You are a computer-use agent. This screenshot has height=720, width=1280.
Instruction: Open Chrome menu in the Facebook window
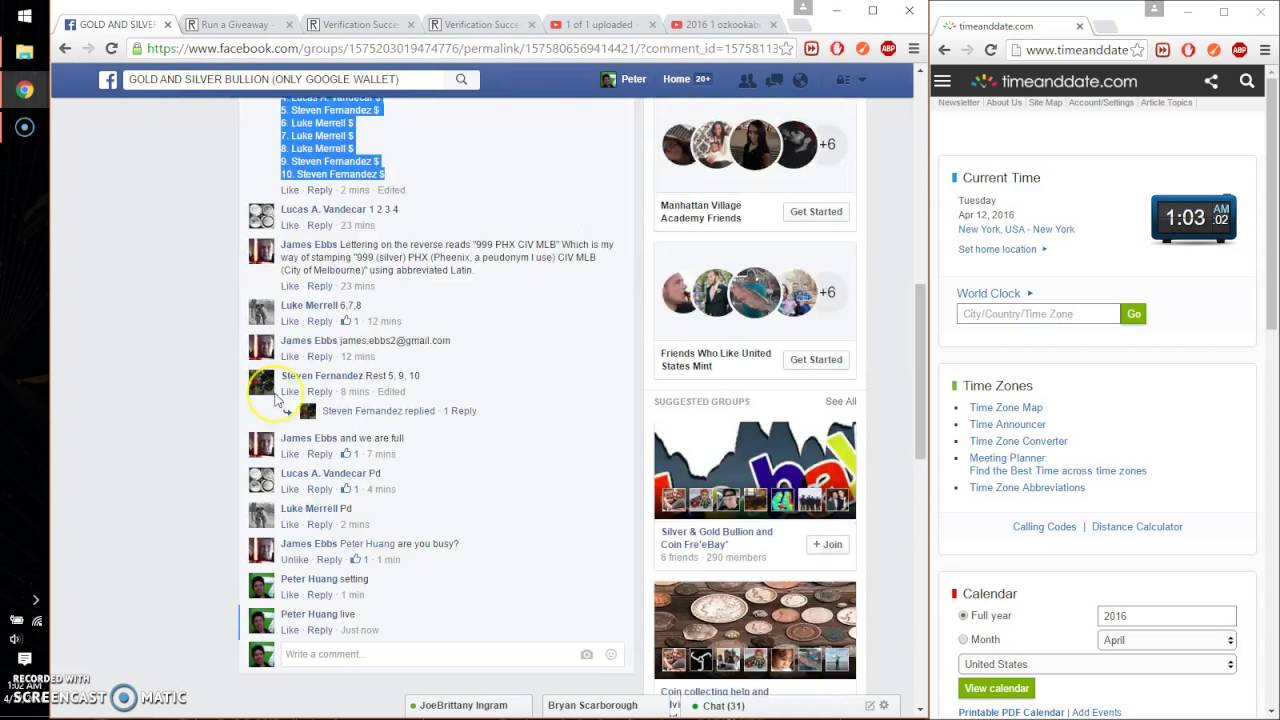coord(913,48)
